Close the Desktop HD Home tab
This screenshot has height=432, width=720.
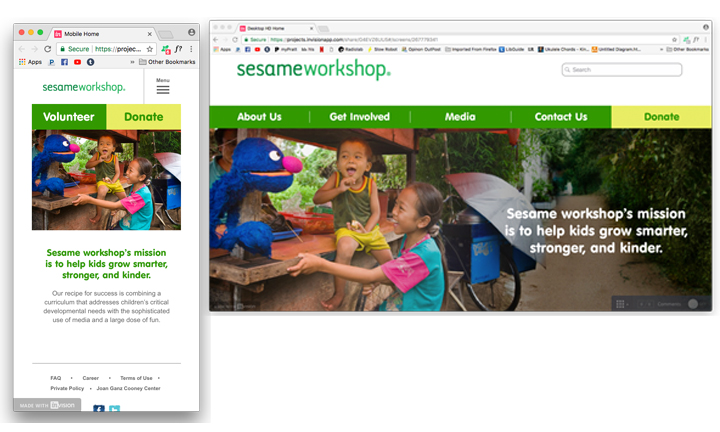tap(311, 28)
